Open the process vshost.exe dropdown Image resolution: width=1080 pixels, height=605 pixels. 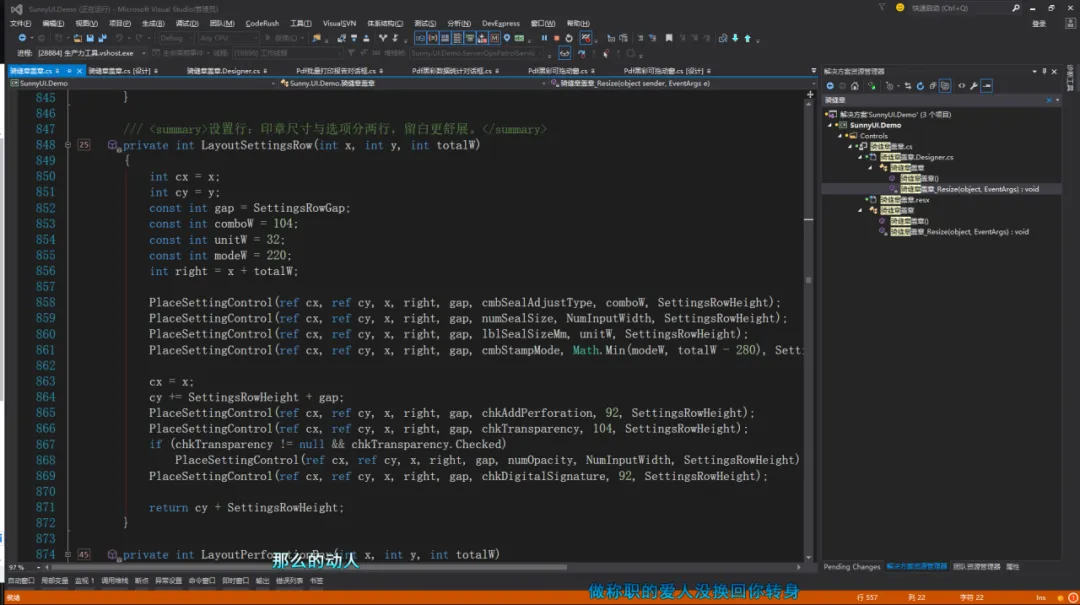pos(91,53)
